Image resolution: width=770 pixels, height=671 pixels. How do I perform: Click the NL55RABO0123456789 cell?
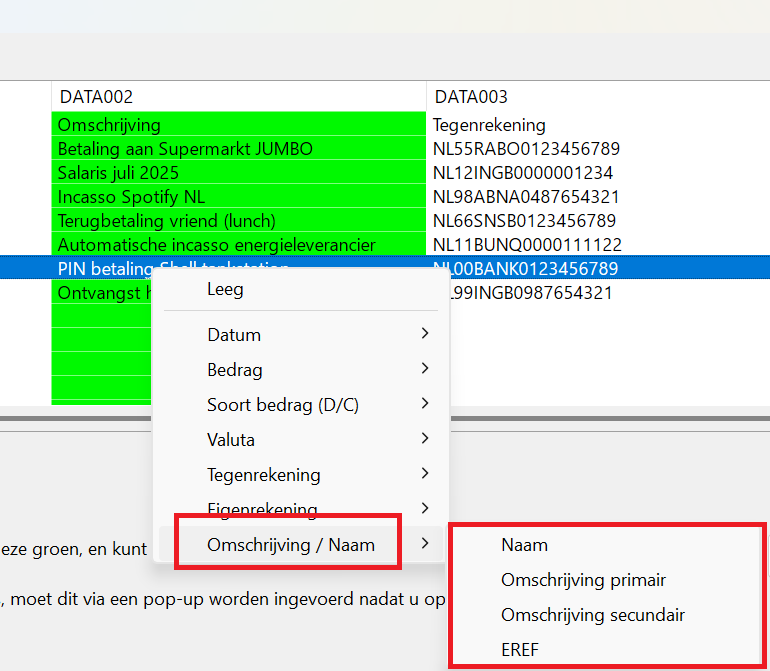pos(598,148)
